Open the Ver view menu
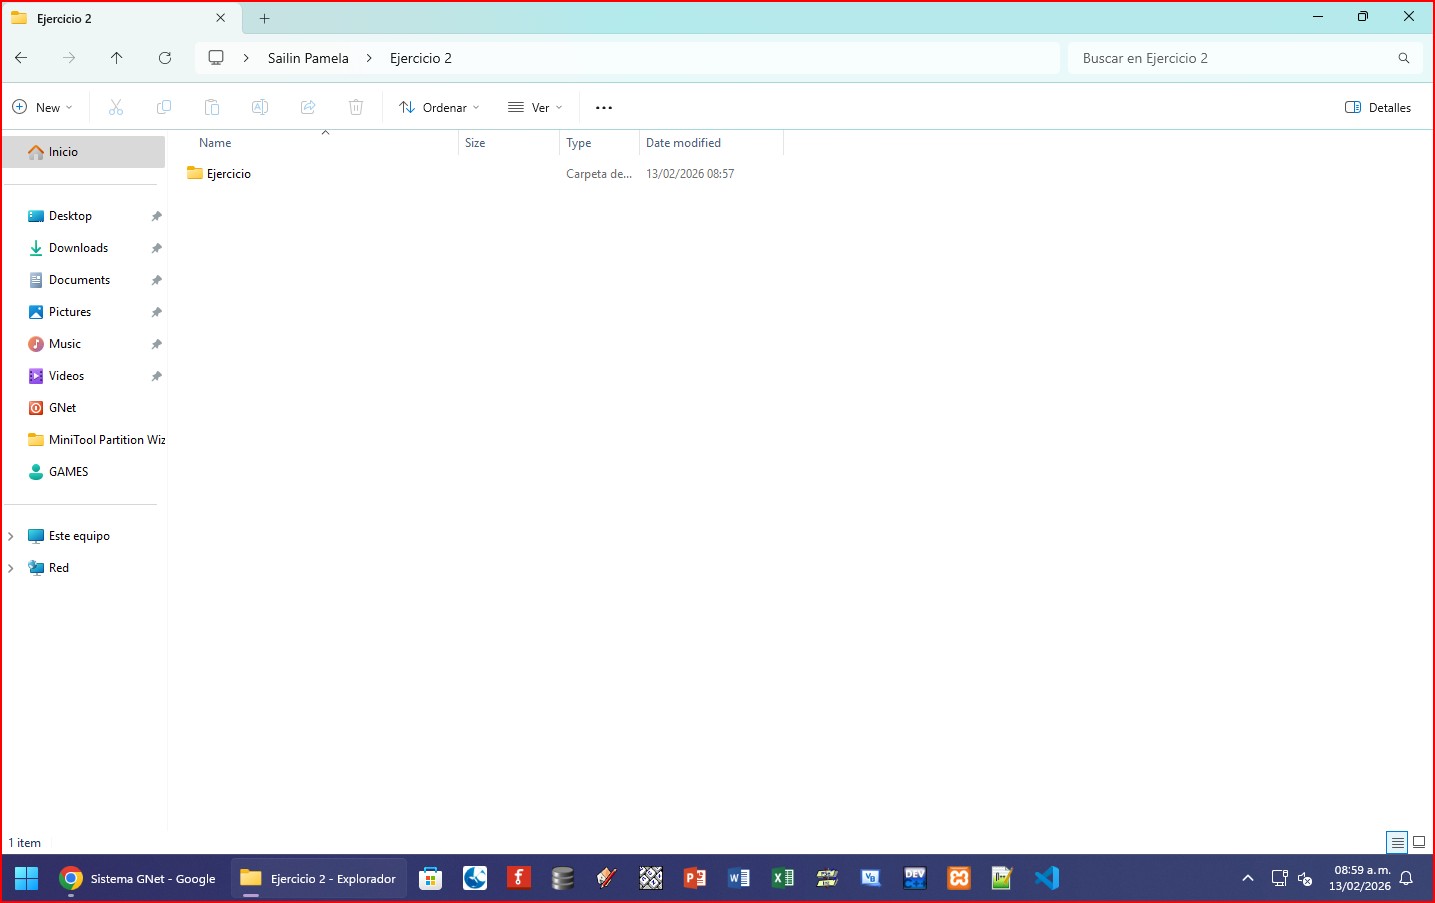Viewport: 1435px width, 903px height. pos(536,108)
